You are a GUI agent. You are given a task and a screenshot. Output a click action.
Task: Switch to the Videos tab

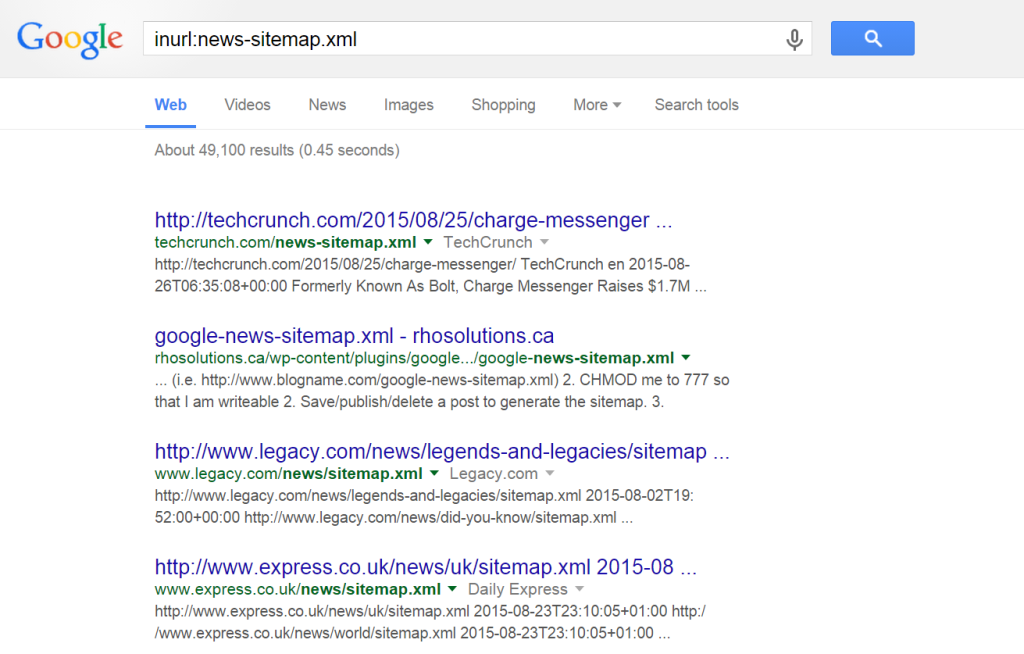point(248,105)
